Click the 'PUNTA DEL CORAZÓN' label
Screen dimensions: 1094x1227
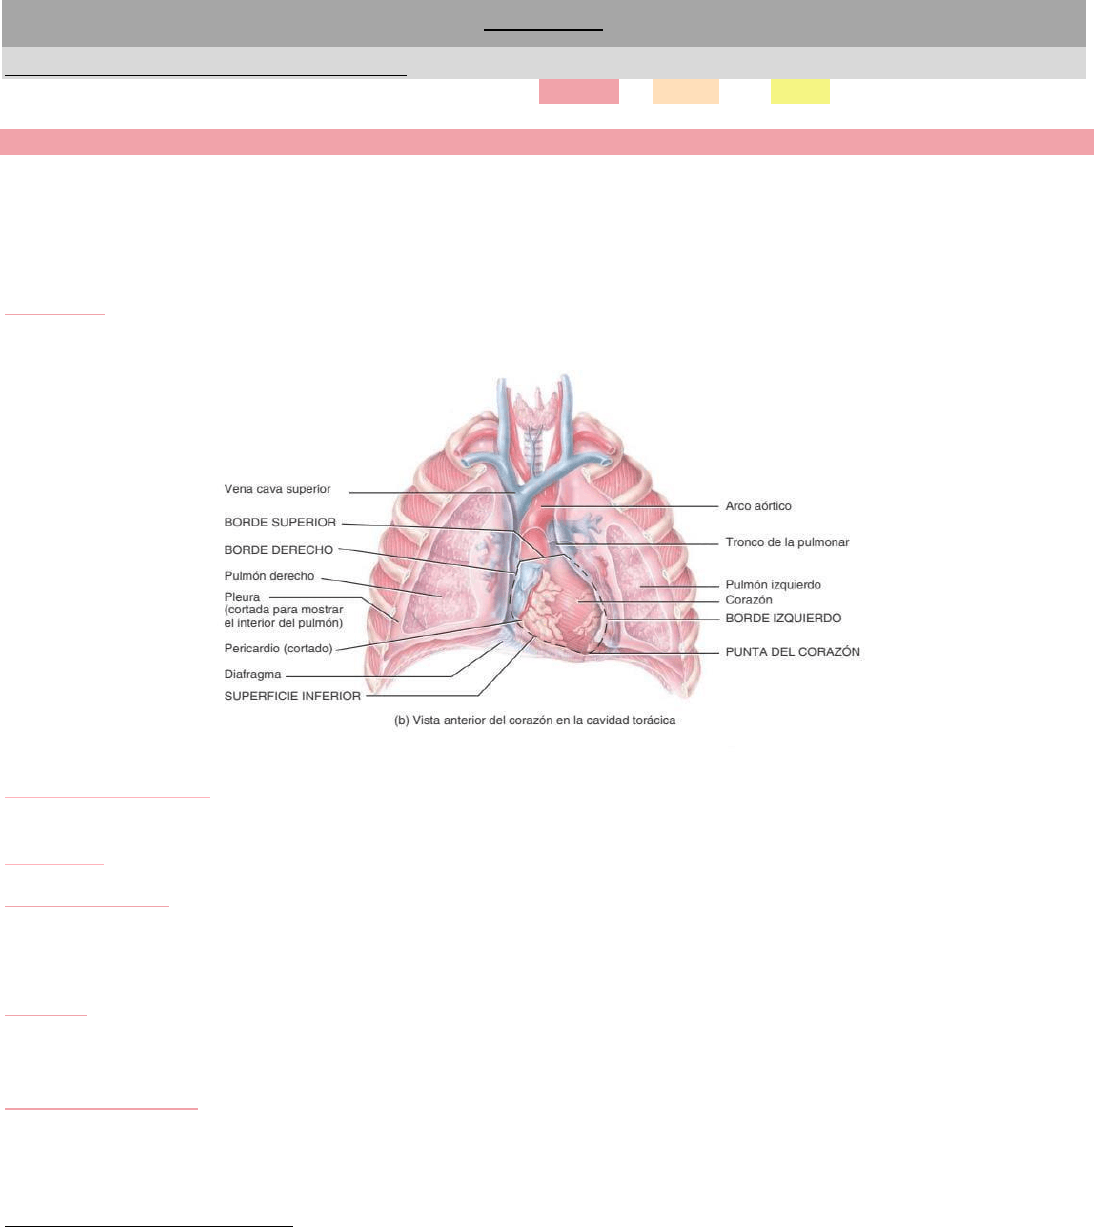coord(792,652)
